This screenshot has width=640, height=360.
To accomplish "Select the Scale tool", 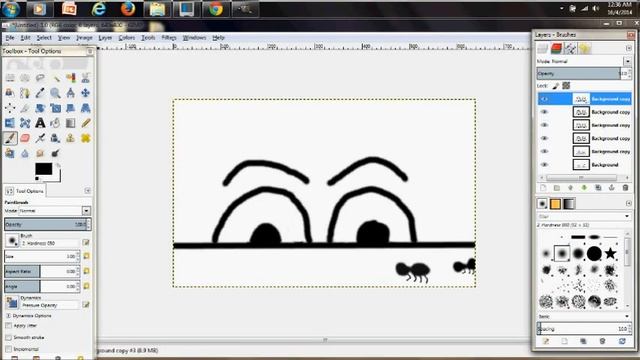I will point(56,108).
